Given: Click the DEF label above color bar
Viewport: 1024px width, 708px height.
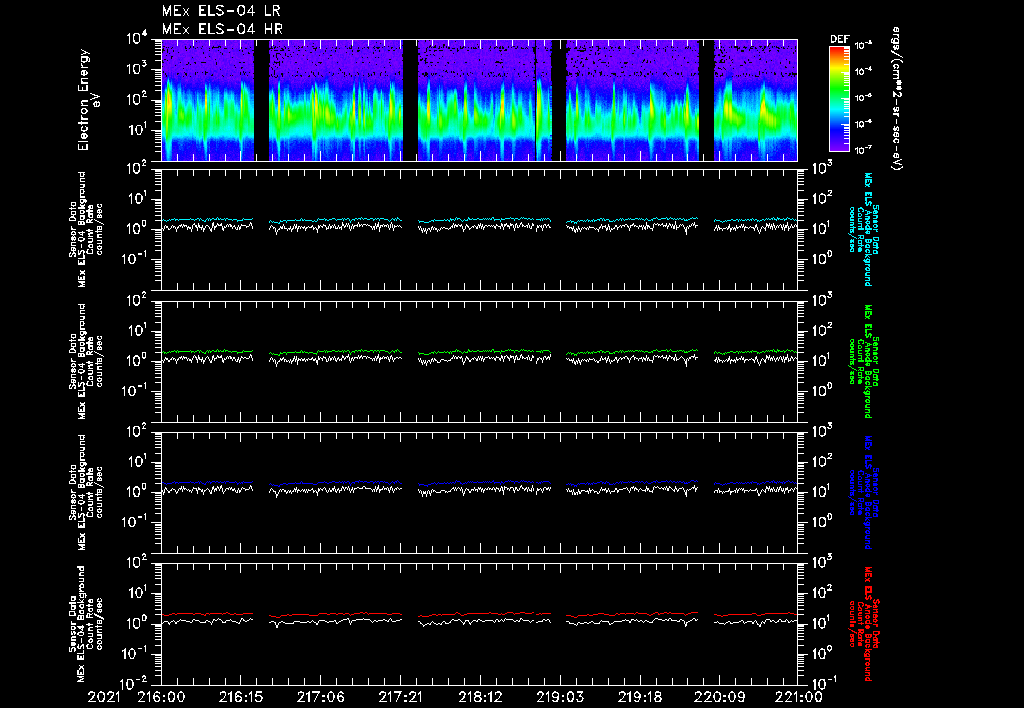Looking at the screenshot, I should (x=839, y=39).
